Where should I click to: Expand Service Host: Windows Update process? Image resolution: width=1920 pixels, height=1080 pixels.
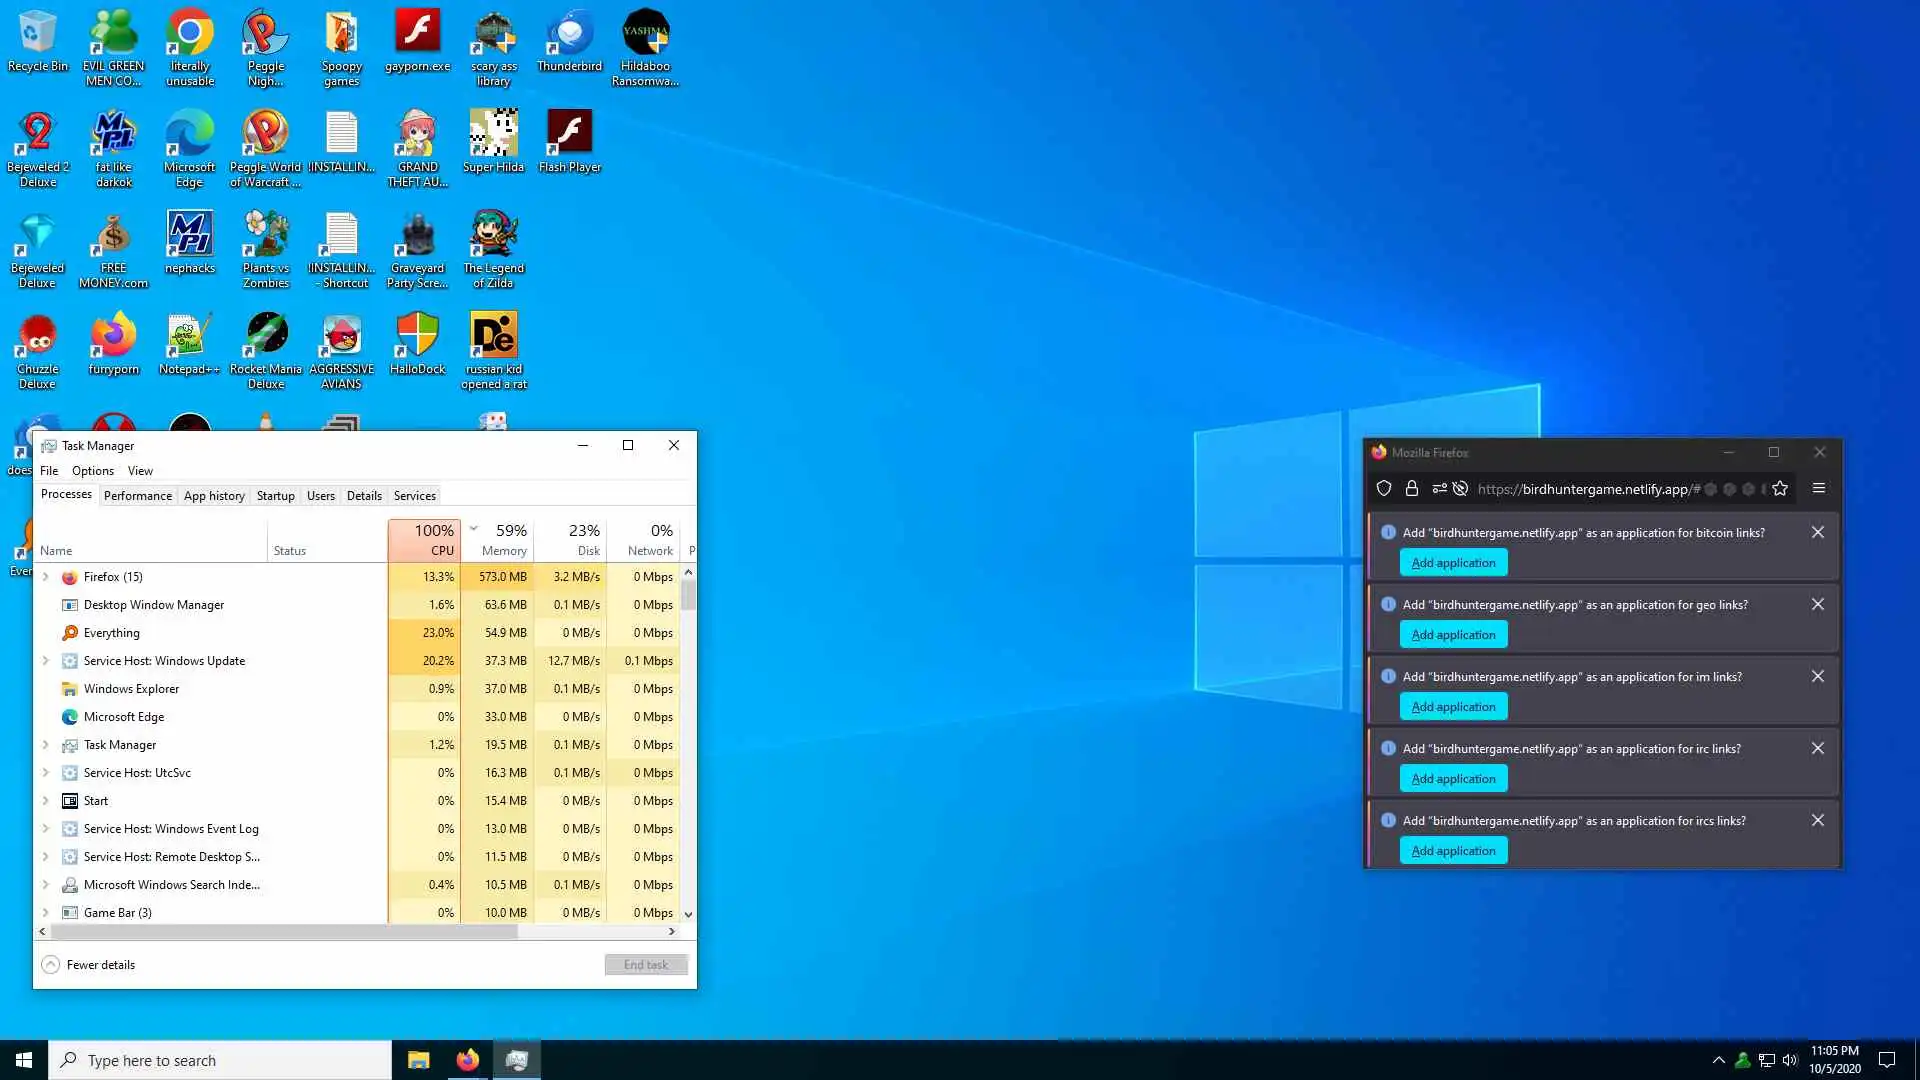point(45,661)
